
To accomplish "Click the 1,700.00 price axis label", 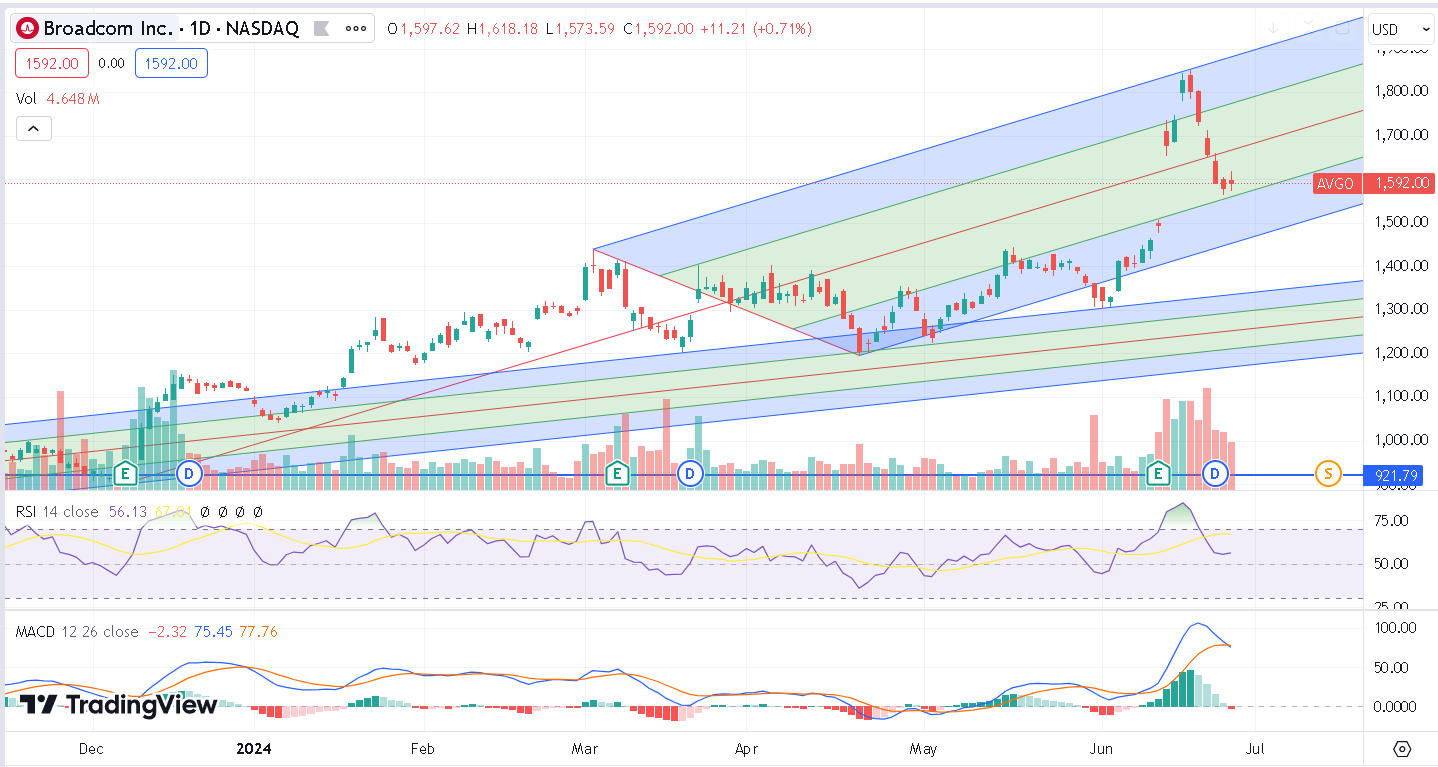I will click(x=1401, y=135).
